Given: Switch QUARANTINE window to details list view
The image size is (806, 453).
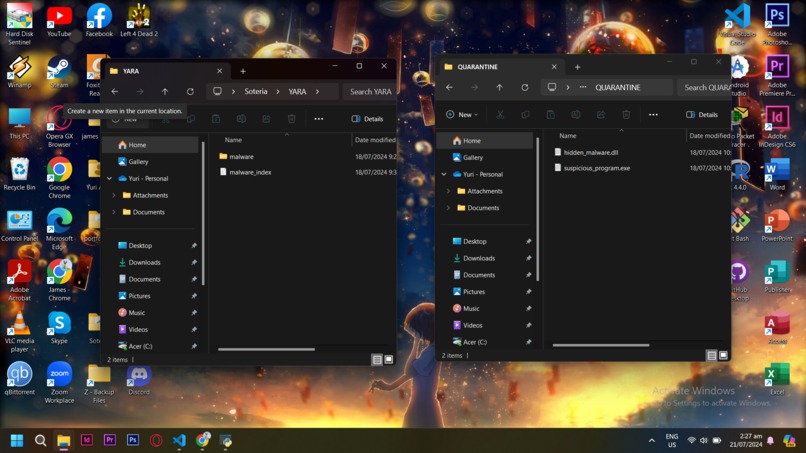Looking at the screenshot, I should pos(711,355).
